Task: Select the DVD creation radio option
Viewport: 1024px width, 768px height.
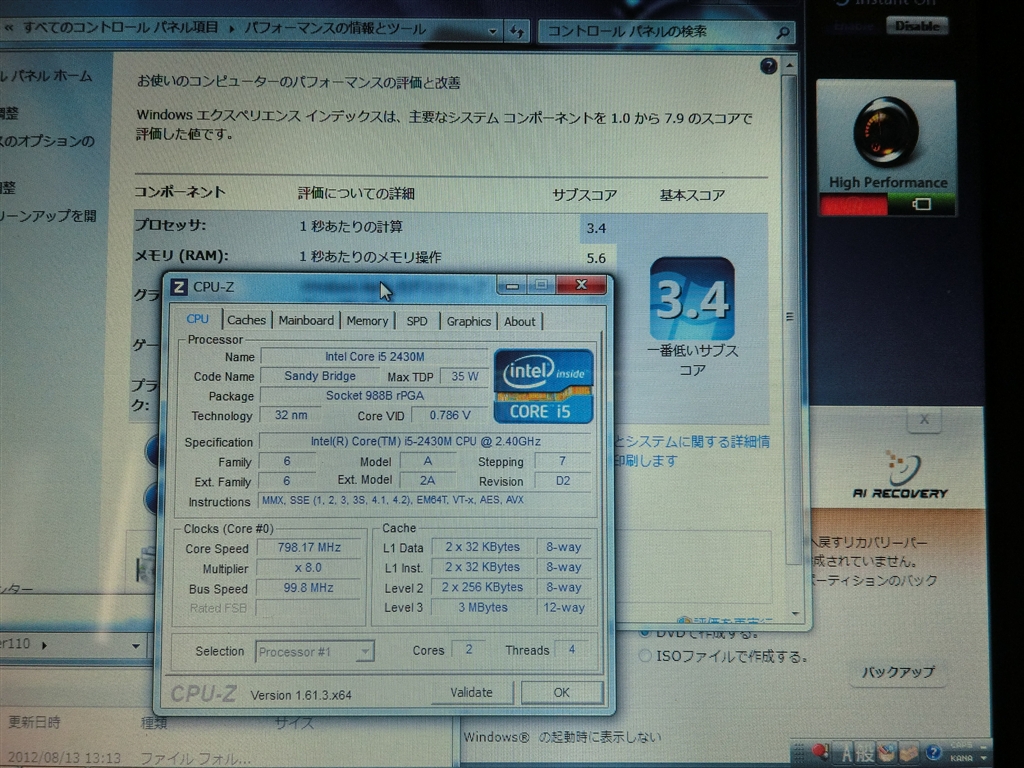Action: click(x=645, y=633)
